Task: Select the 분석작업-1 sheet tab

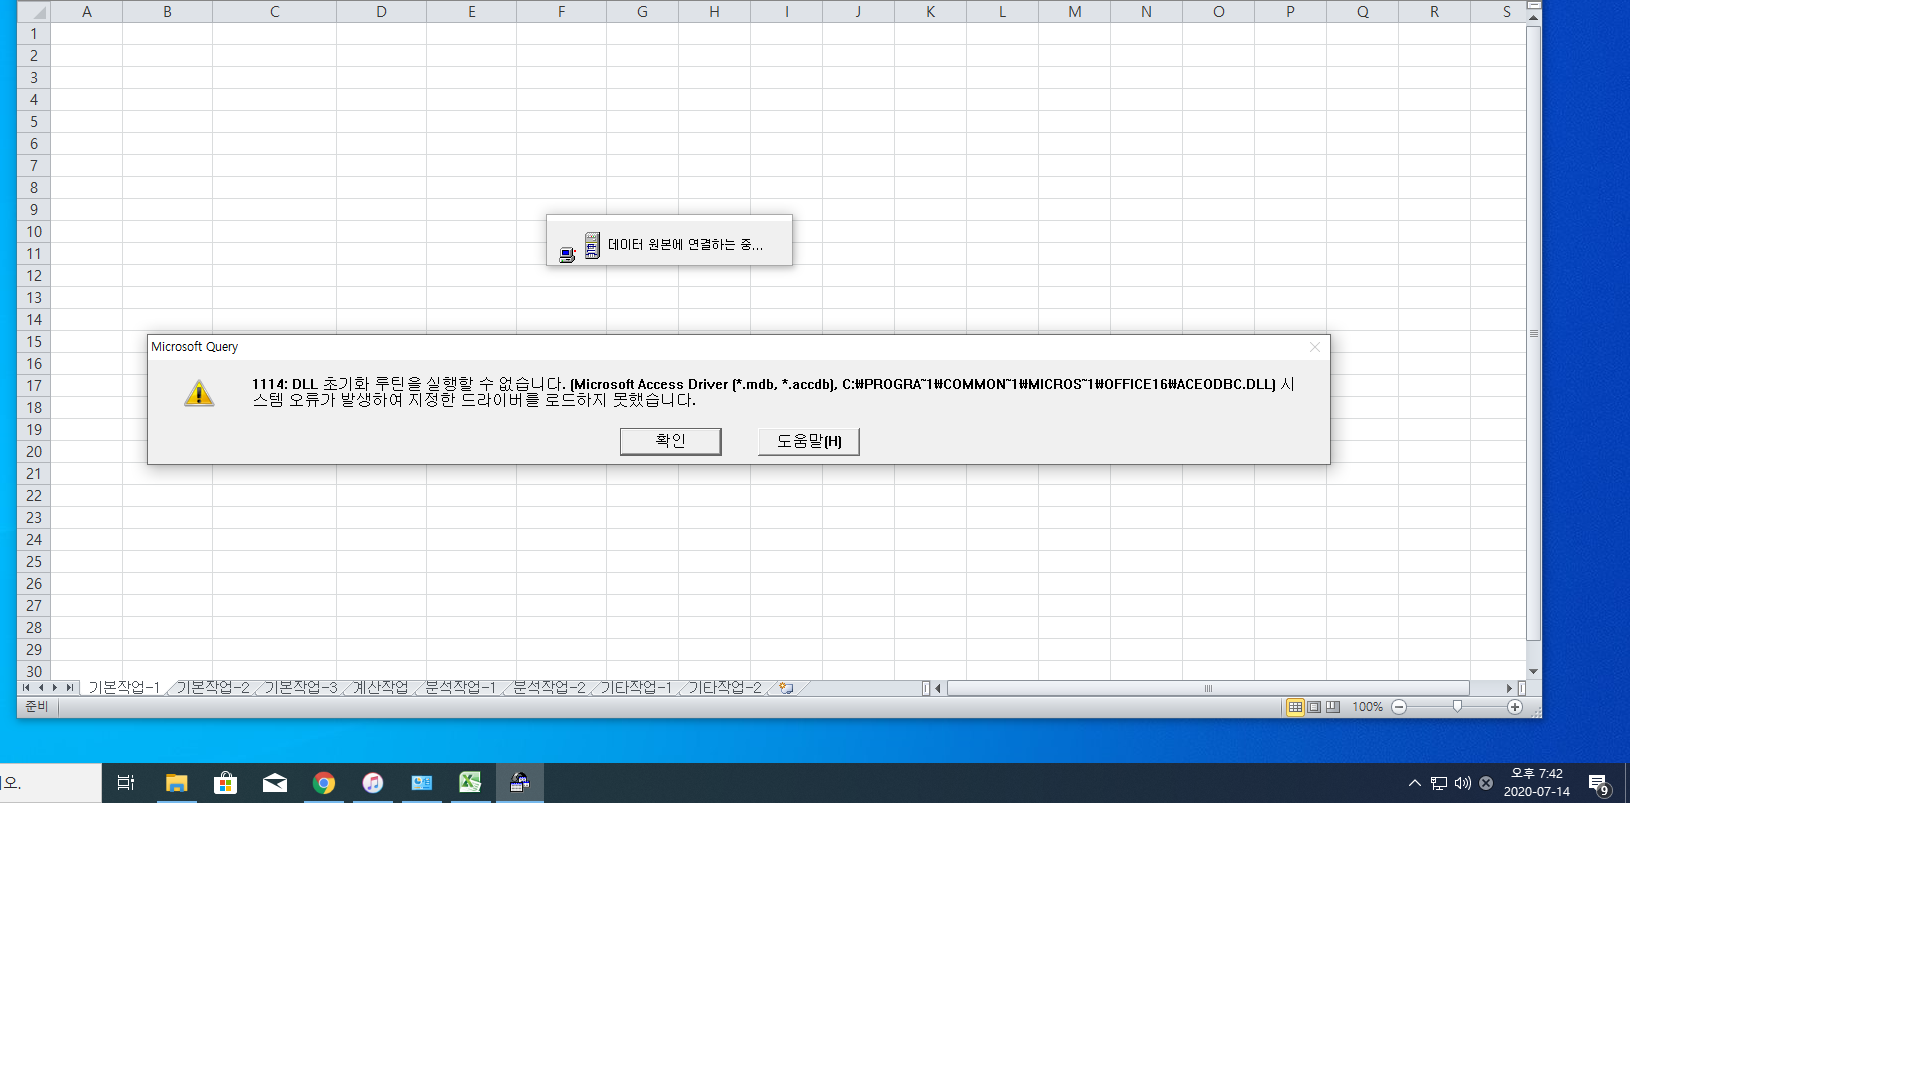Action: pyautogui.click(x=460, y=688)
